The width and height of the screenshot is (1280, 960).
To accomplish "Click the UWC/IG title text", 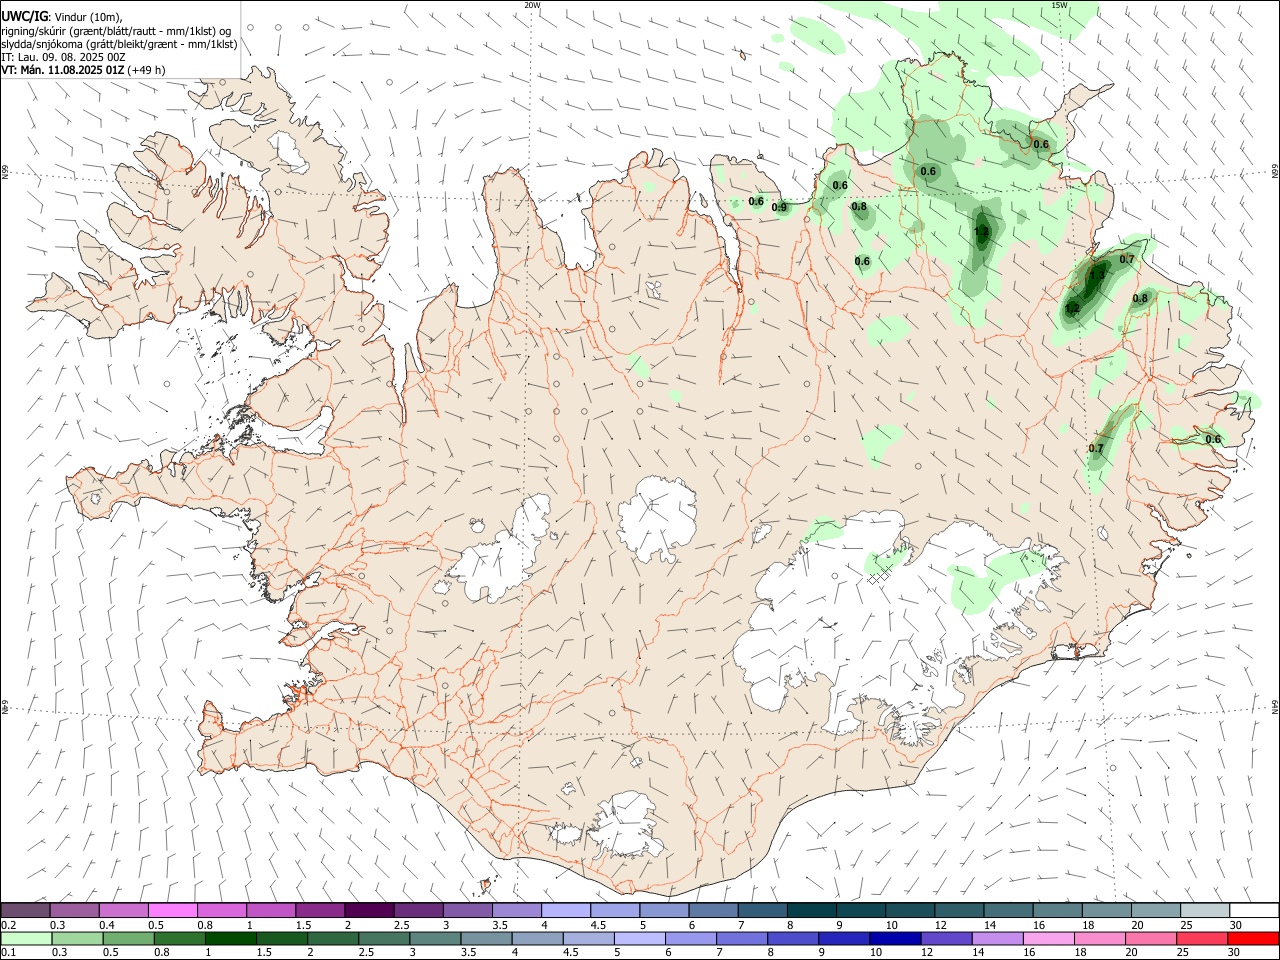I will click(24, 16).
